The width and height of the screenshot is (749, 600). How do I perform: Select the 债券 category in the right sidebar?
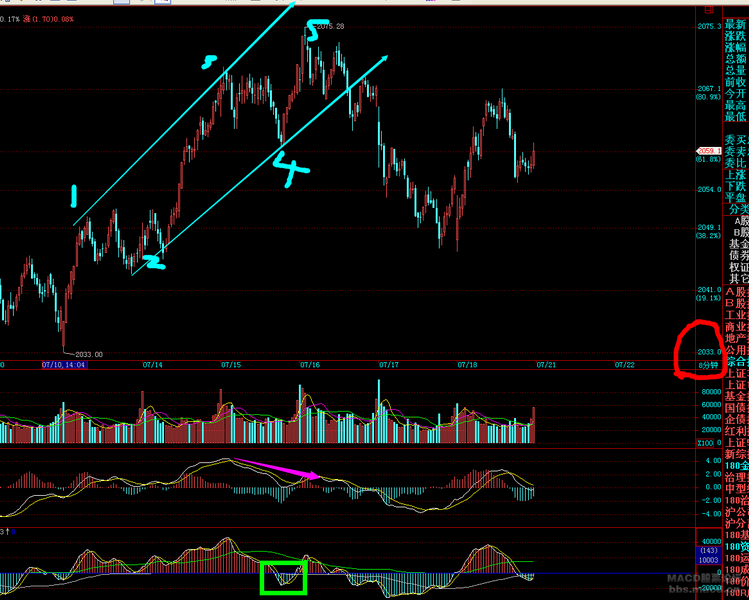coord(738,256)
